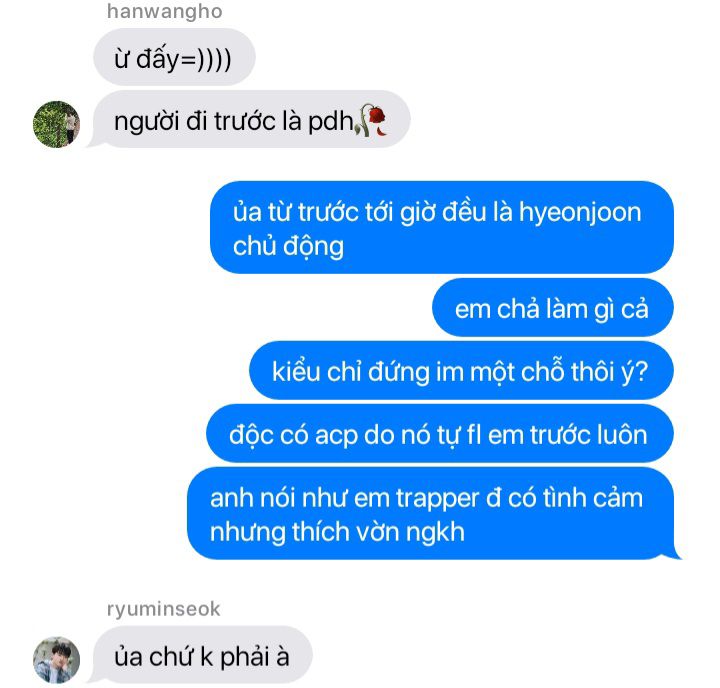The image size is (720, 688).
Task: Click the word "hyeonjoon" in blue message
Action: pyautogui.click(x=580, y=212)
